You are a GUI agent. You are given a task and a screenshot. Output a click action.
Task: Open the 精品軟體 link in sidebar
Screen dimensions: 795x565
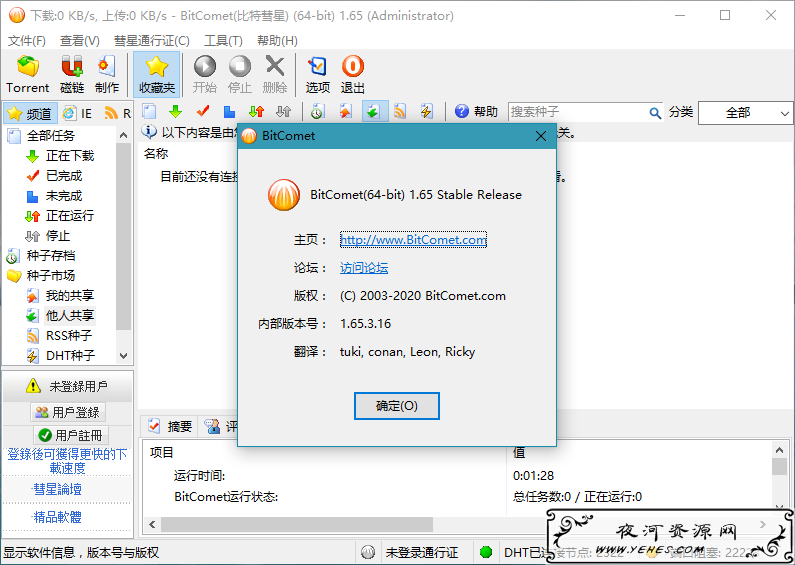[x=57, y=517]
